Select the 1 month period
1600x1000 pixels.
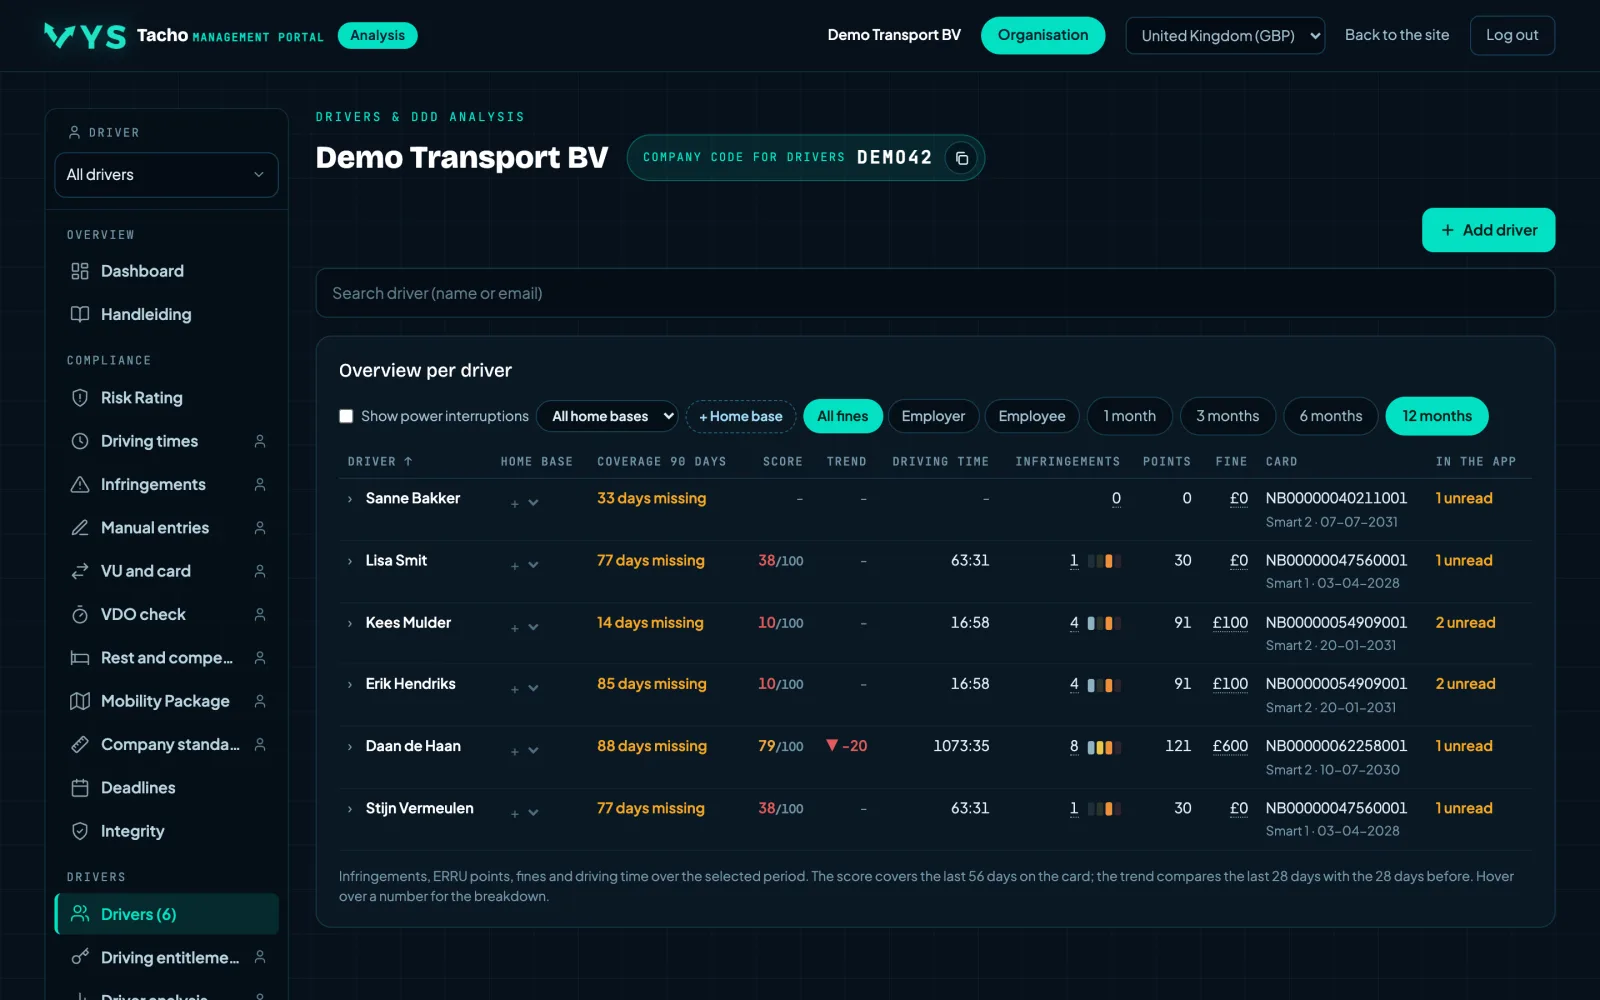click(x=1130, y=416)
